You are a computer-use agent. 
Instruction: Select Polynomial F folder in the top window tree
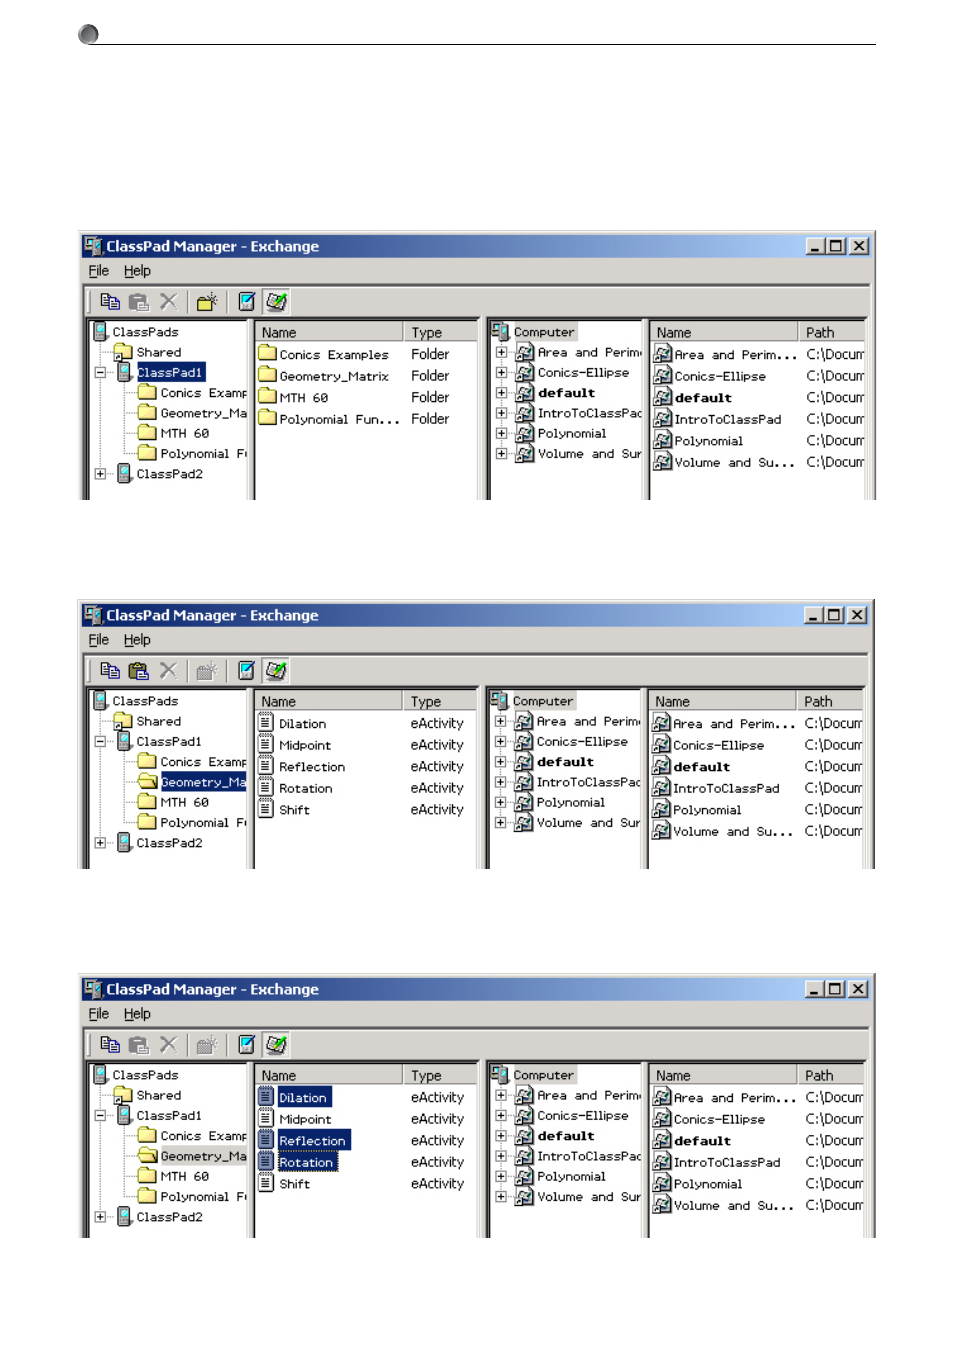pyautogui.click(x=203, y=453)
